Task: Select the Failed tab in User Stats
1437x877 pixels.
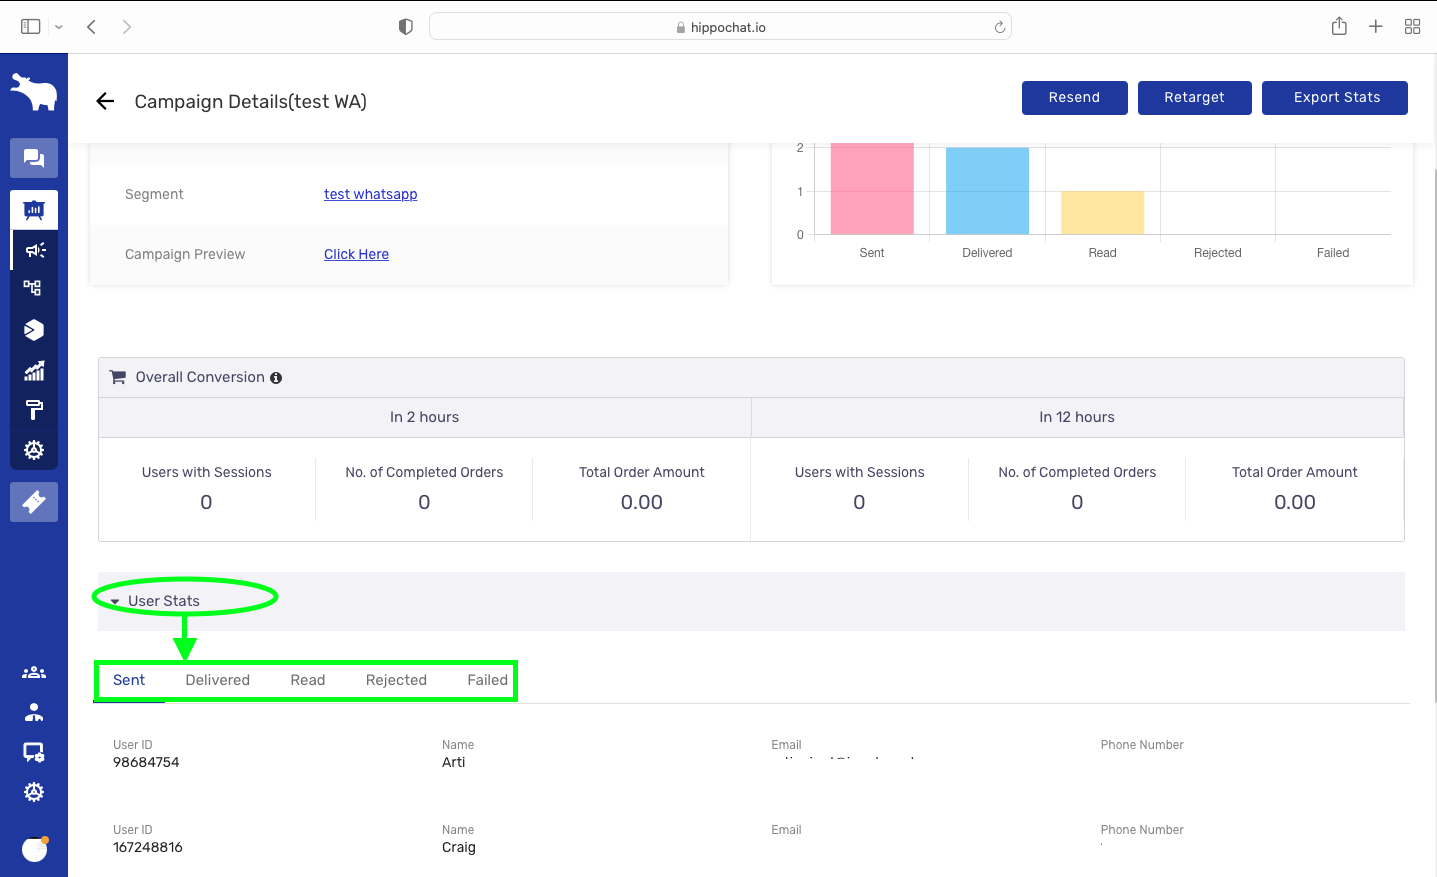Action: coord(487,680)
